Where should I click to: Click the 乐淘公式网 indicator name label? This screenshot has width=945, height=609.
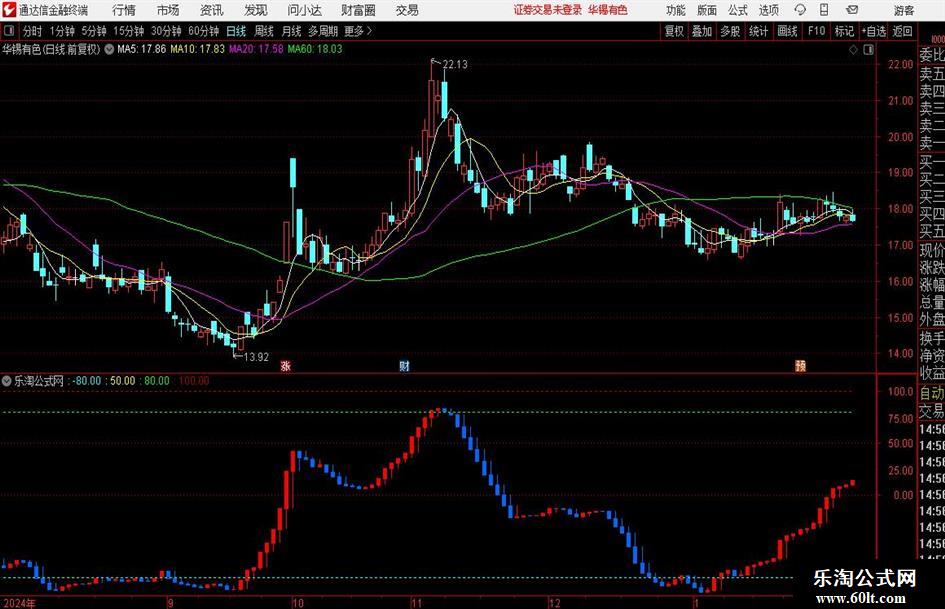point(39,381)
